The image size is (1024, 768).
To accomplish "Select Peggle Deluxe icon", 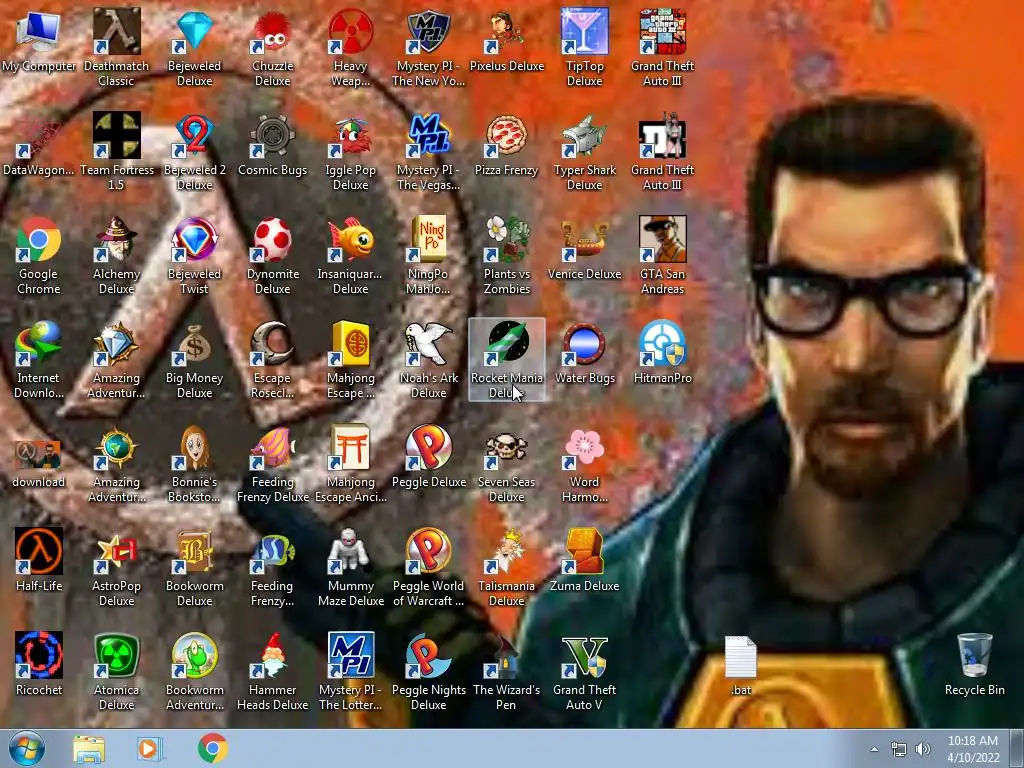I will click(428, 447).
